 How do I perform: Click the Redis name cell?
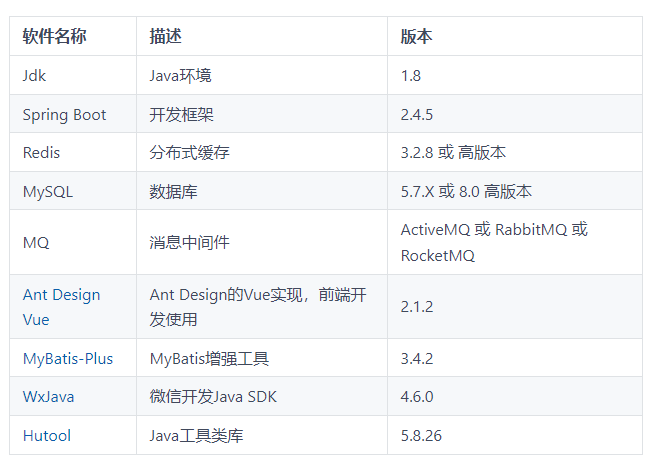coord(41,152)
